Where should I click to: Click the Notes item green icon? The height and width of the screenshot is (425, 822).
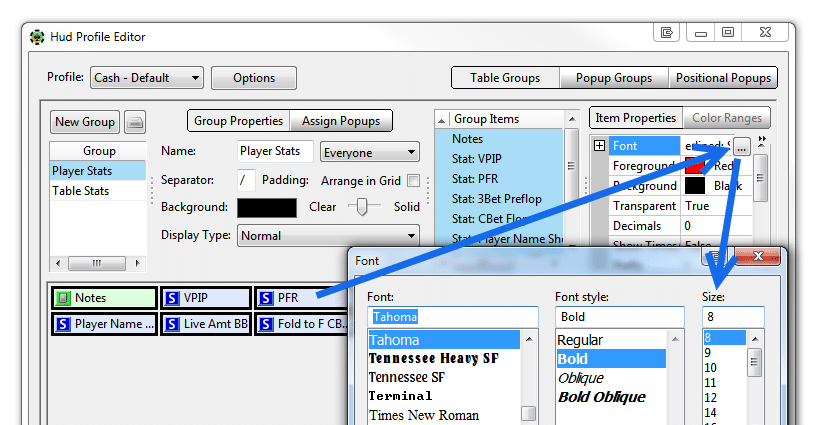(x=62, y=298)
